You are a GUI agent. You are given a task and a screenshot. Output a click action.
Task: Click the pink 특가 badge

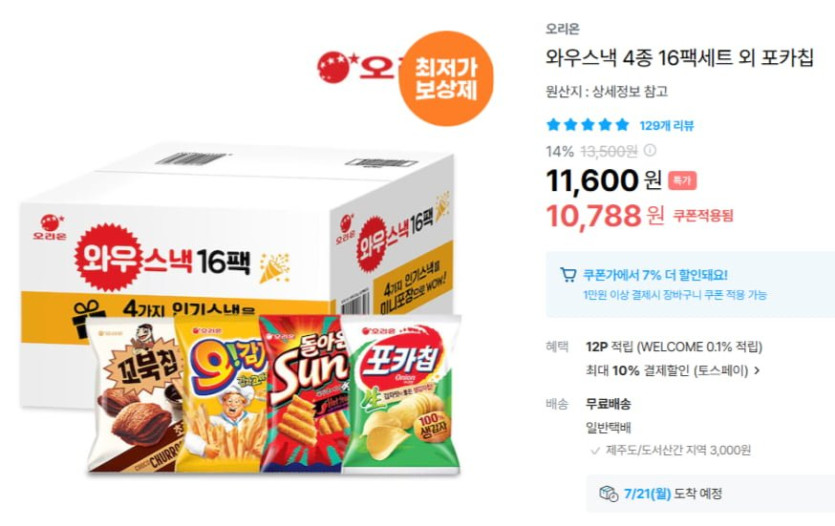click(682, 181)
